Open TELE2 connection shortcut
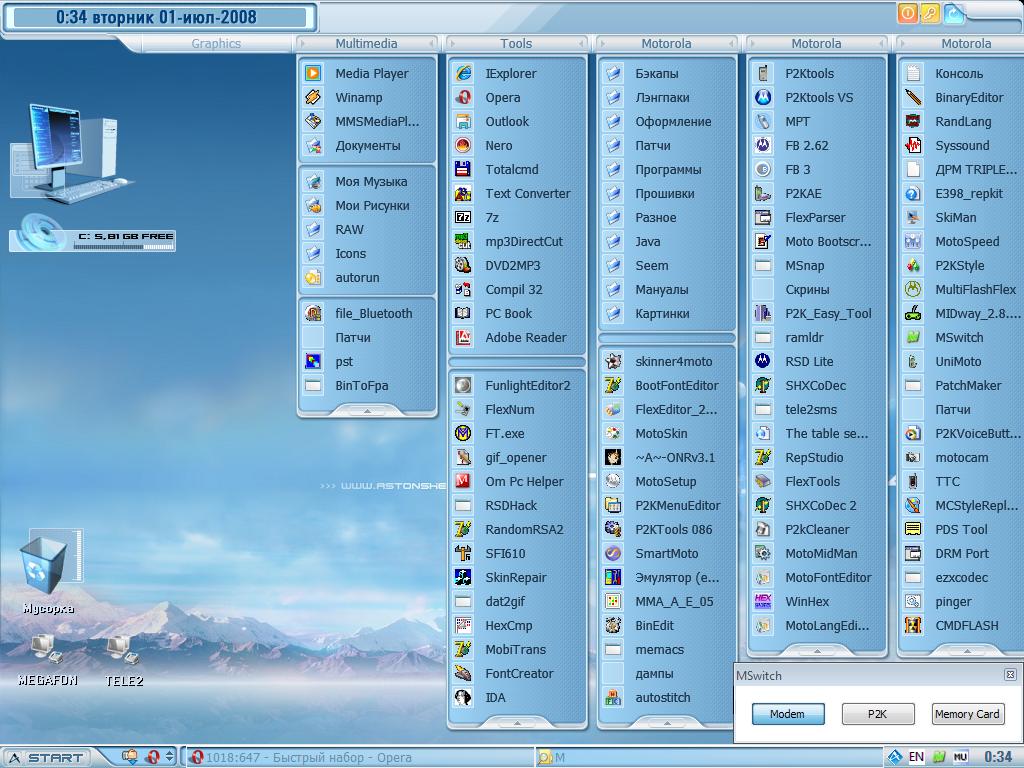This screenshot has width=1024, height=768. (123, 660)
